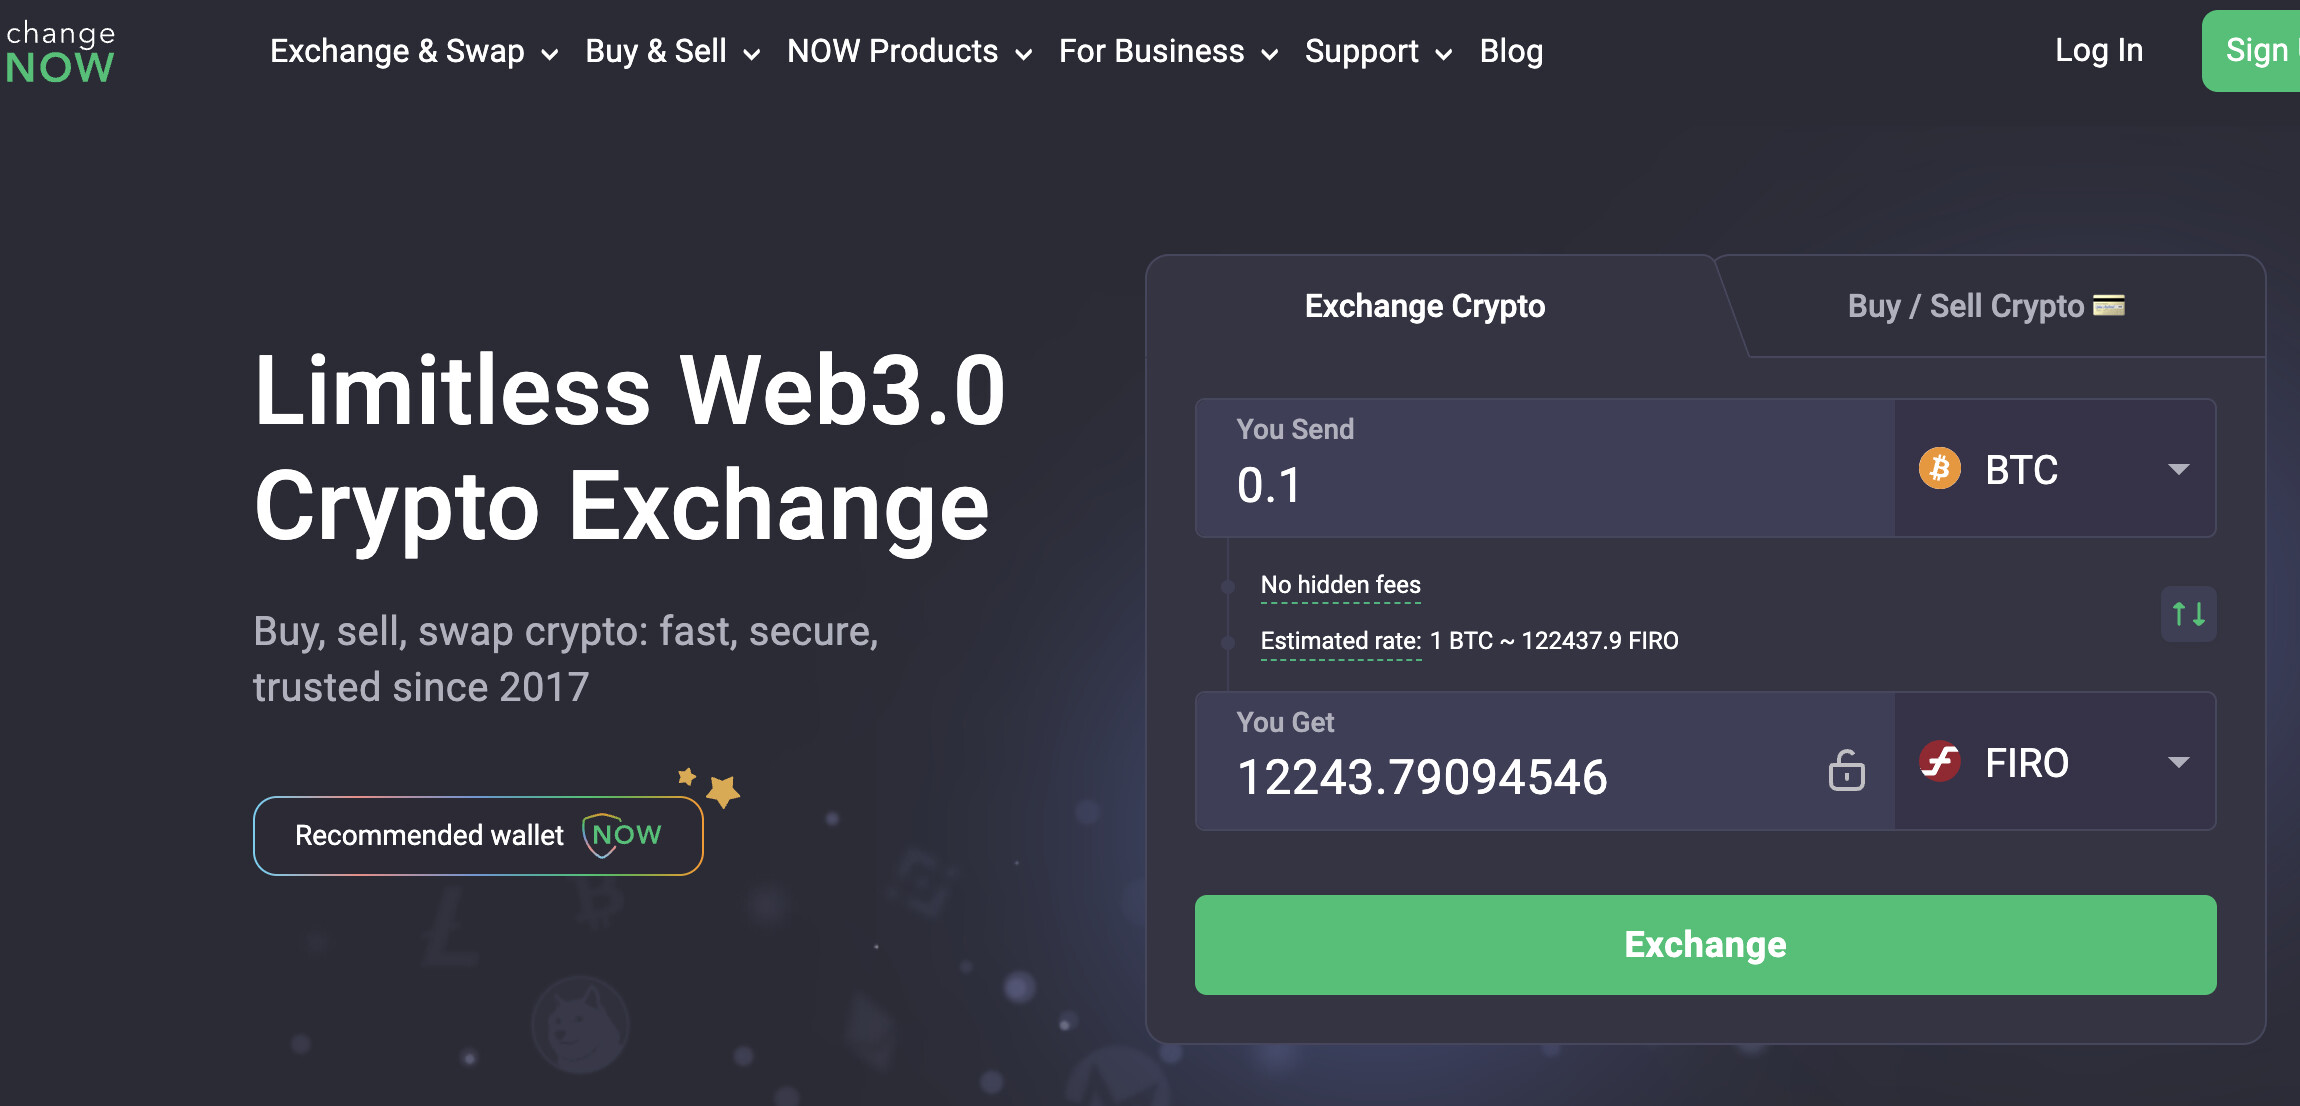Click the trusted since 2017 subtitle
The image size is (2300, 1106).
coord(421,687)
